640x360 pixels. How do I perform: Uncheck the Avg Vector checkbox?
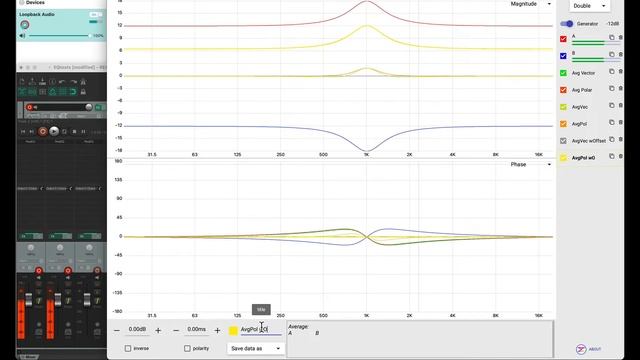pos(563,73)
